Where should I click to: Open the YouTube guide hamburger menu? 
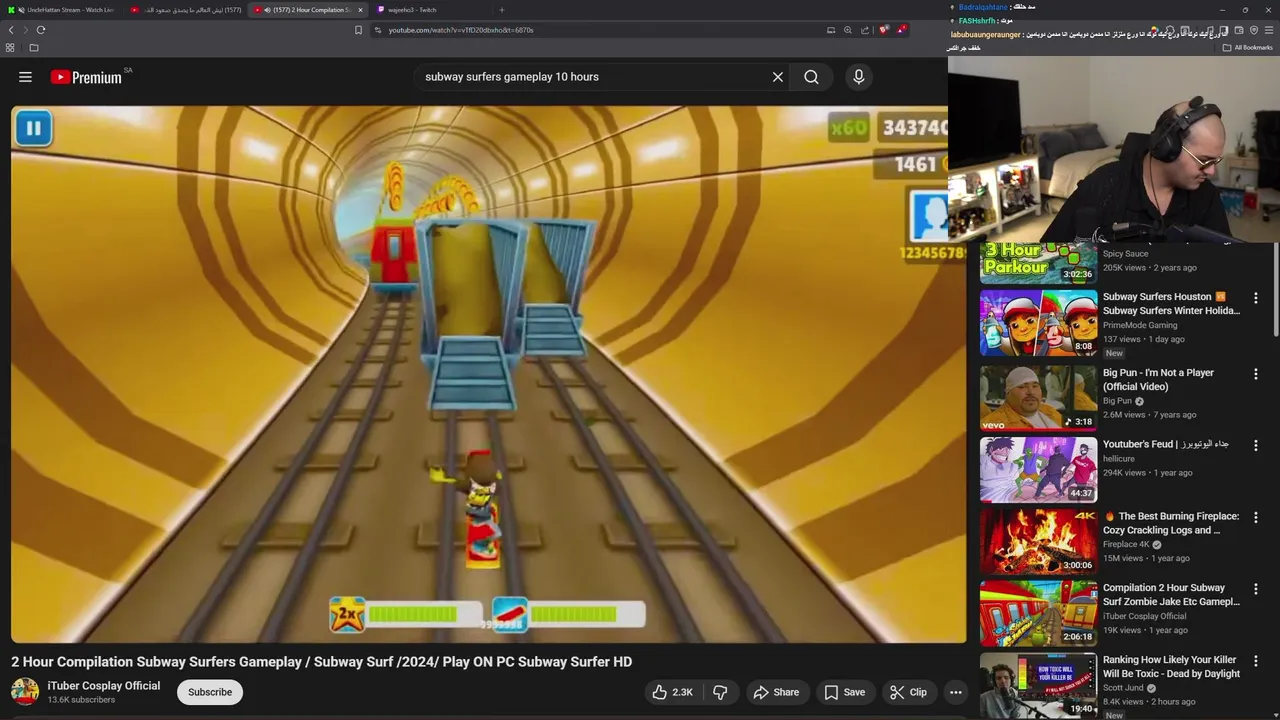coord(25,77)
